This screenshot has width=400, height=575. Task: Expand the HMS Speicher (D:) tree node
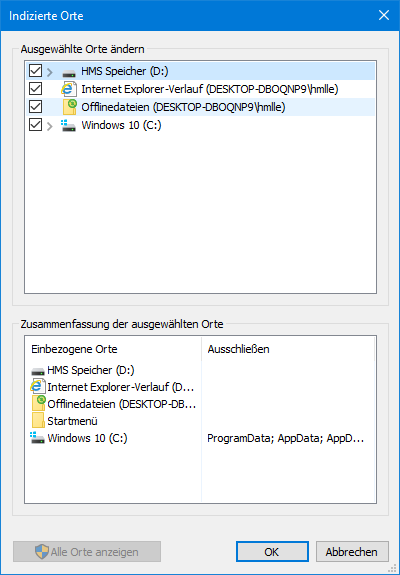[50, 72]
